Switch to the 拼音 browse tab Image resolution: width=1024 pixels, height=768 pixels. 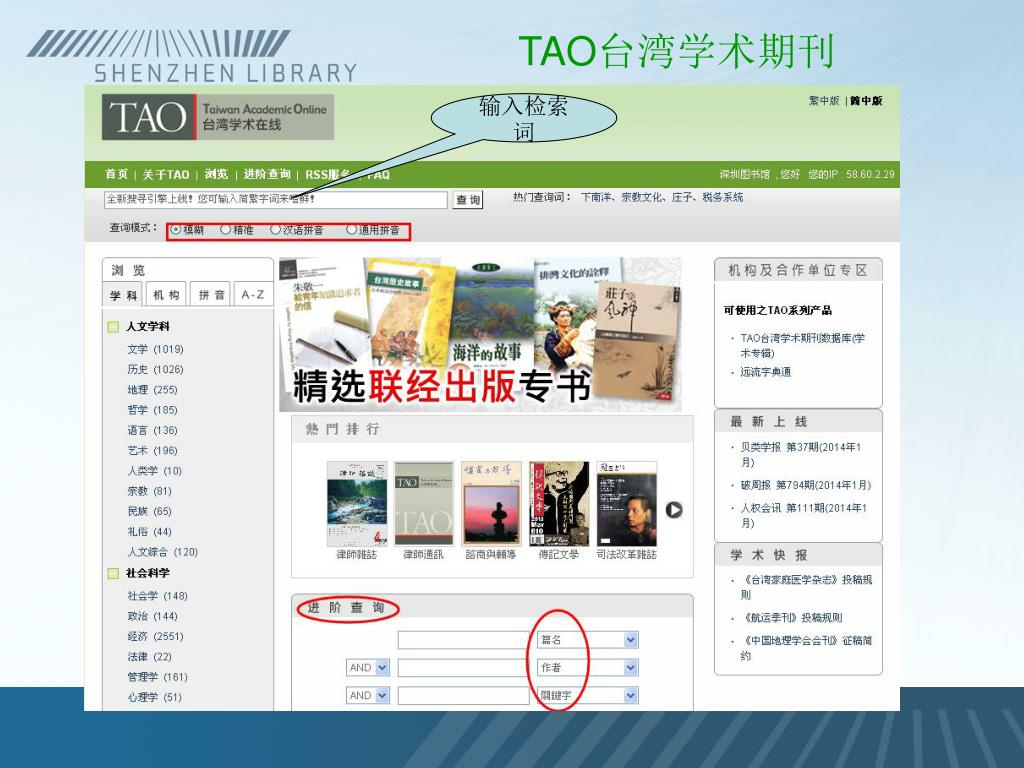pos(212,295)
